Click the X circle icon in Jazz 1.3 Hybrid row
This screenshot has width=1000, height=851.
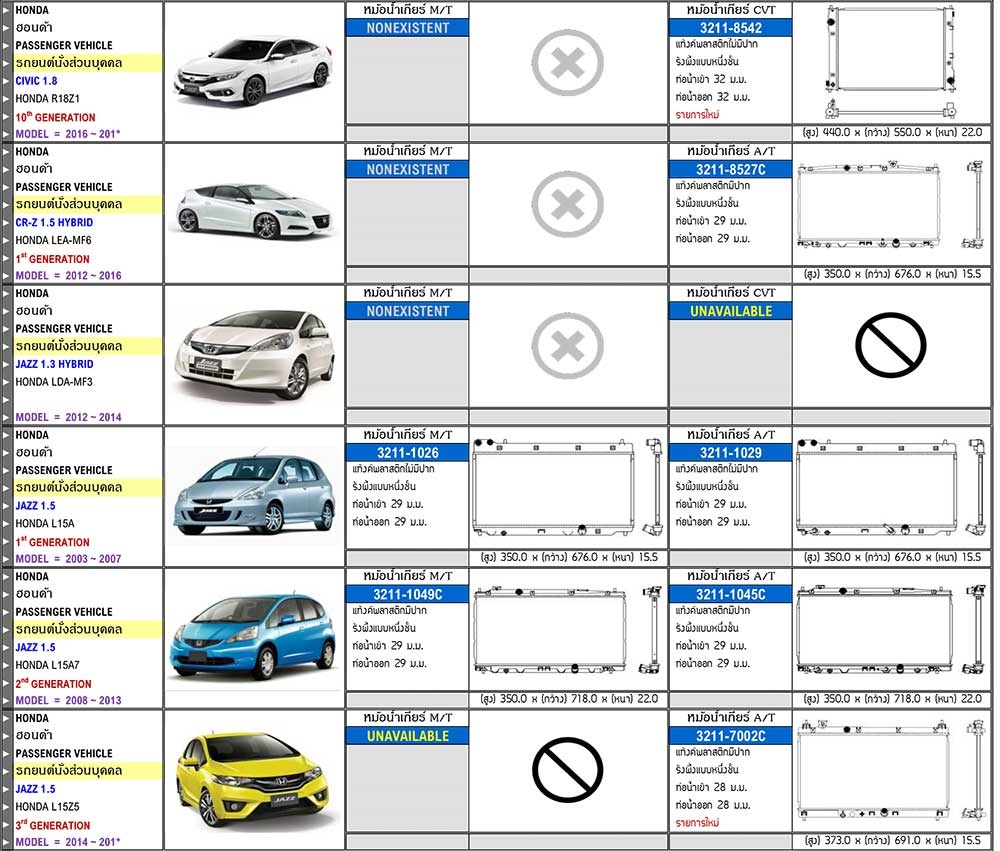point(568,346)
